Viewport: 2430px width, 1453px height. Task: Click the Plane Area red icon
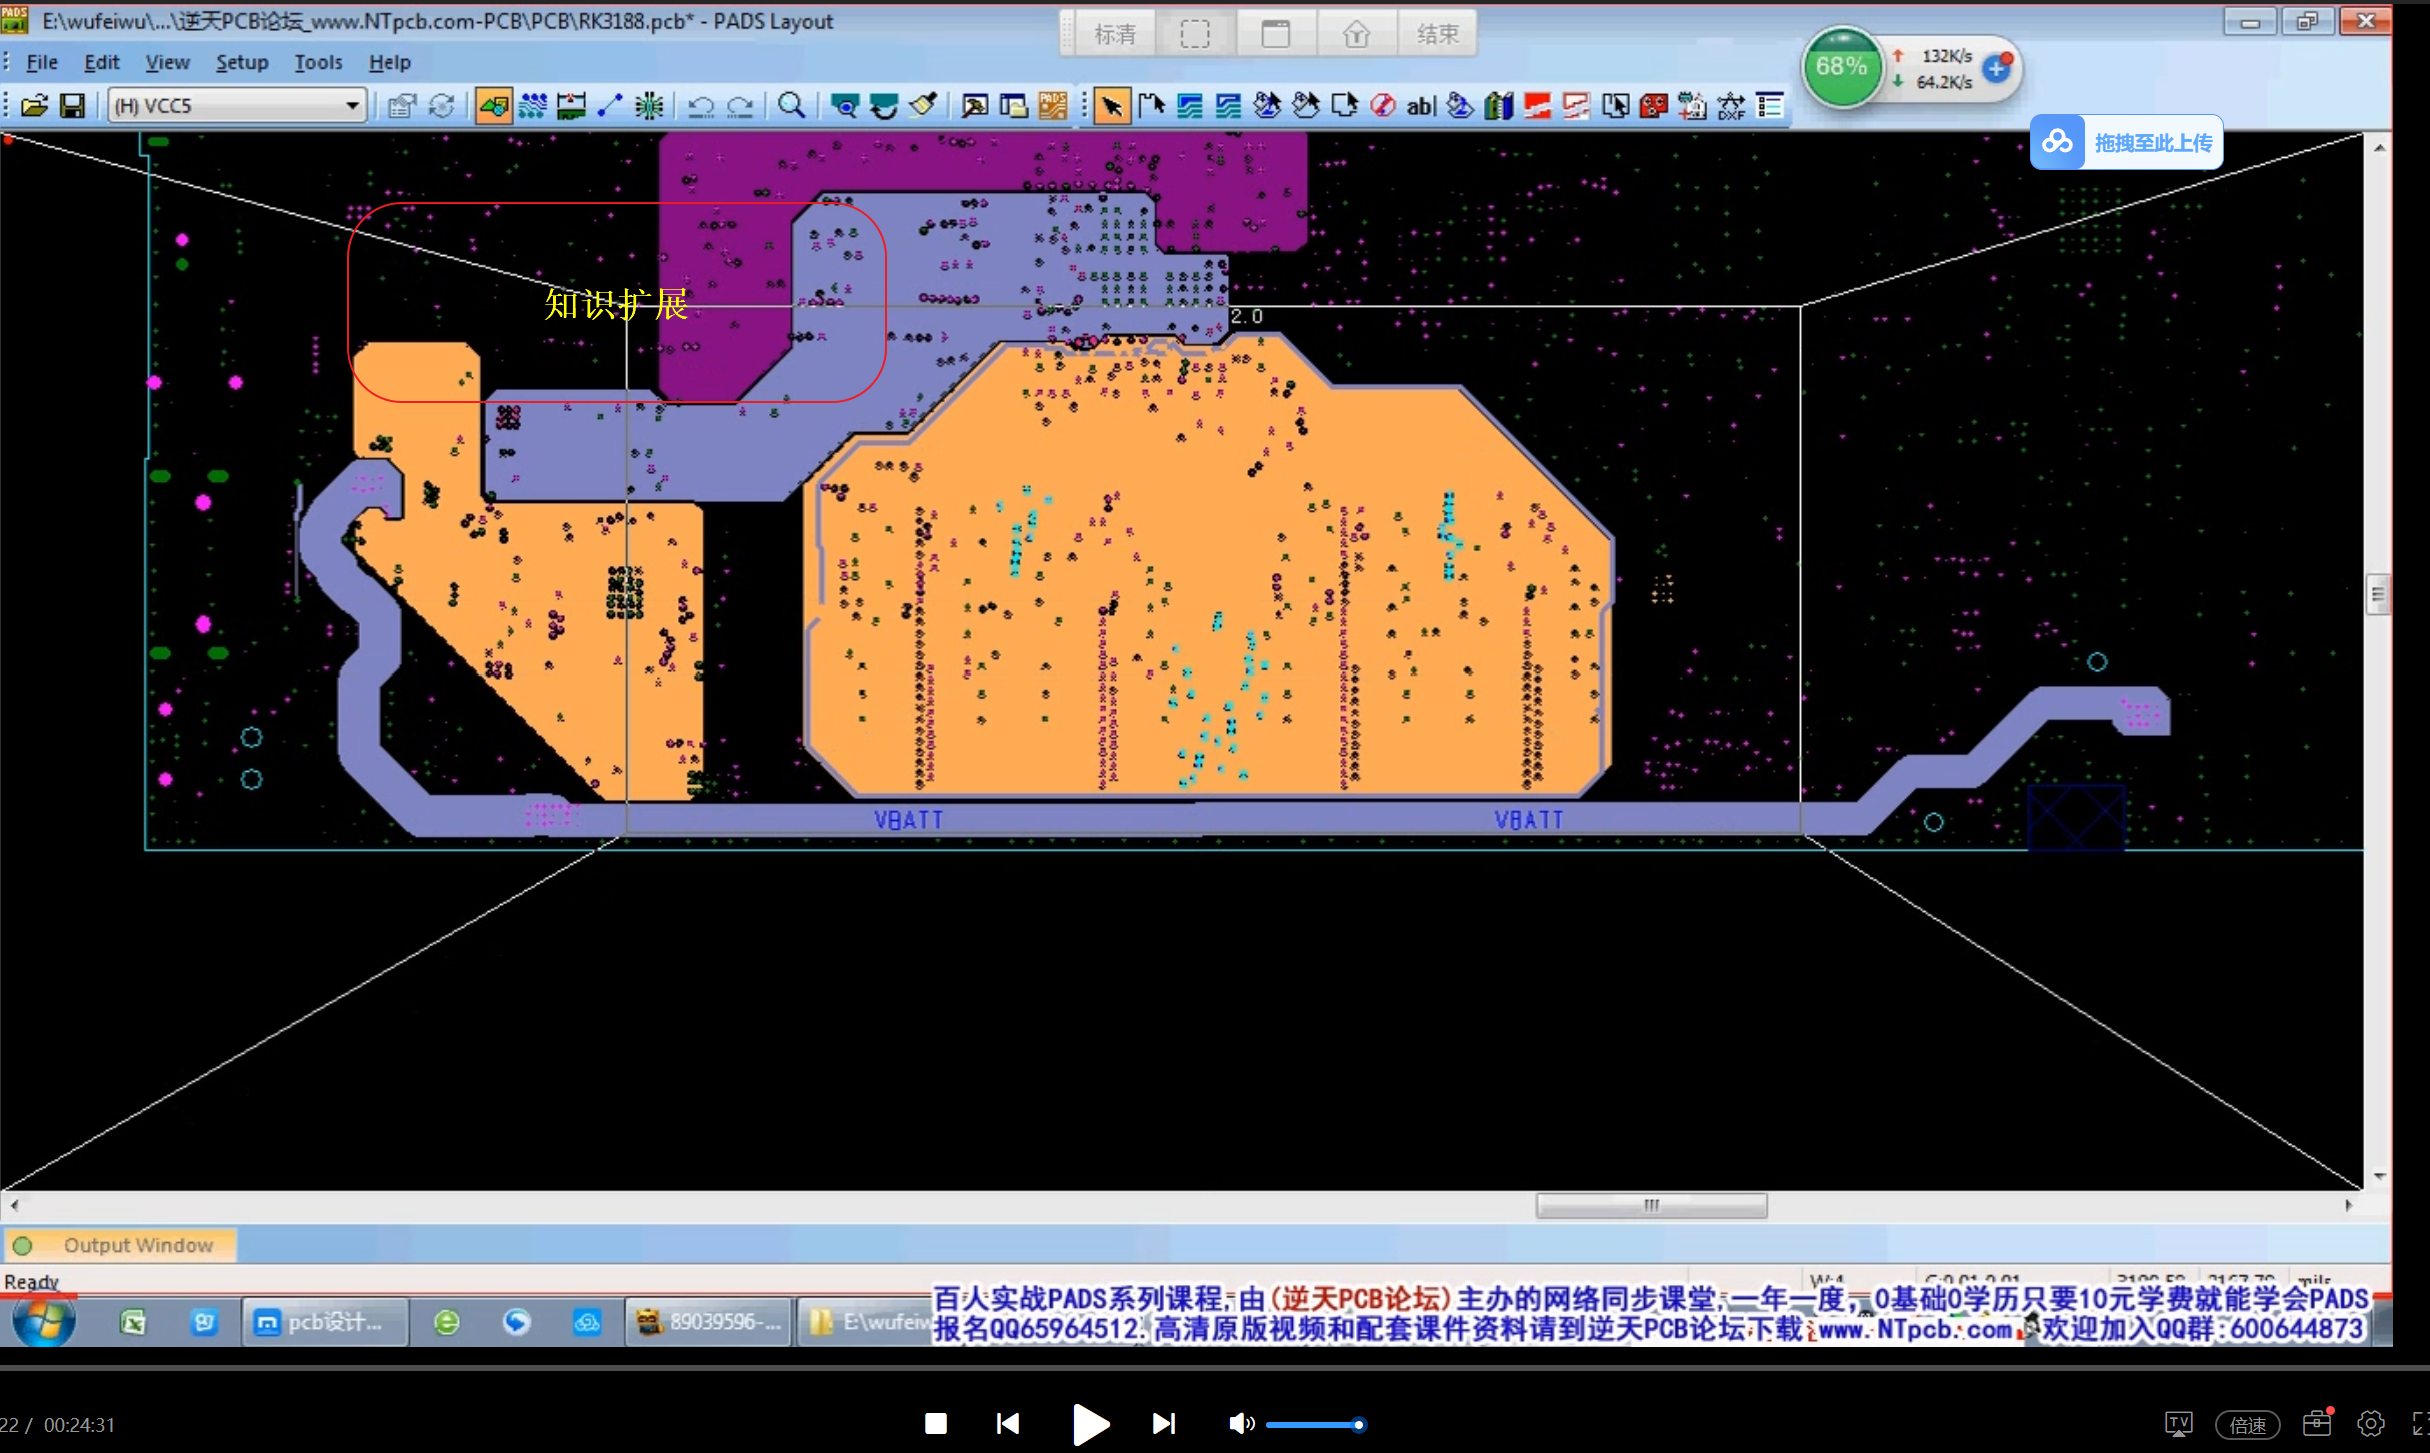click(x=1538, y=105)
